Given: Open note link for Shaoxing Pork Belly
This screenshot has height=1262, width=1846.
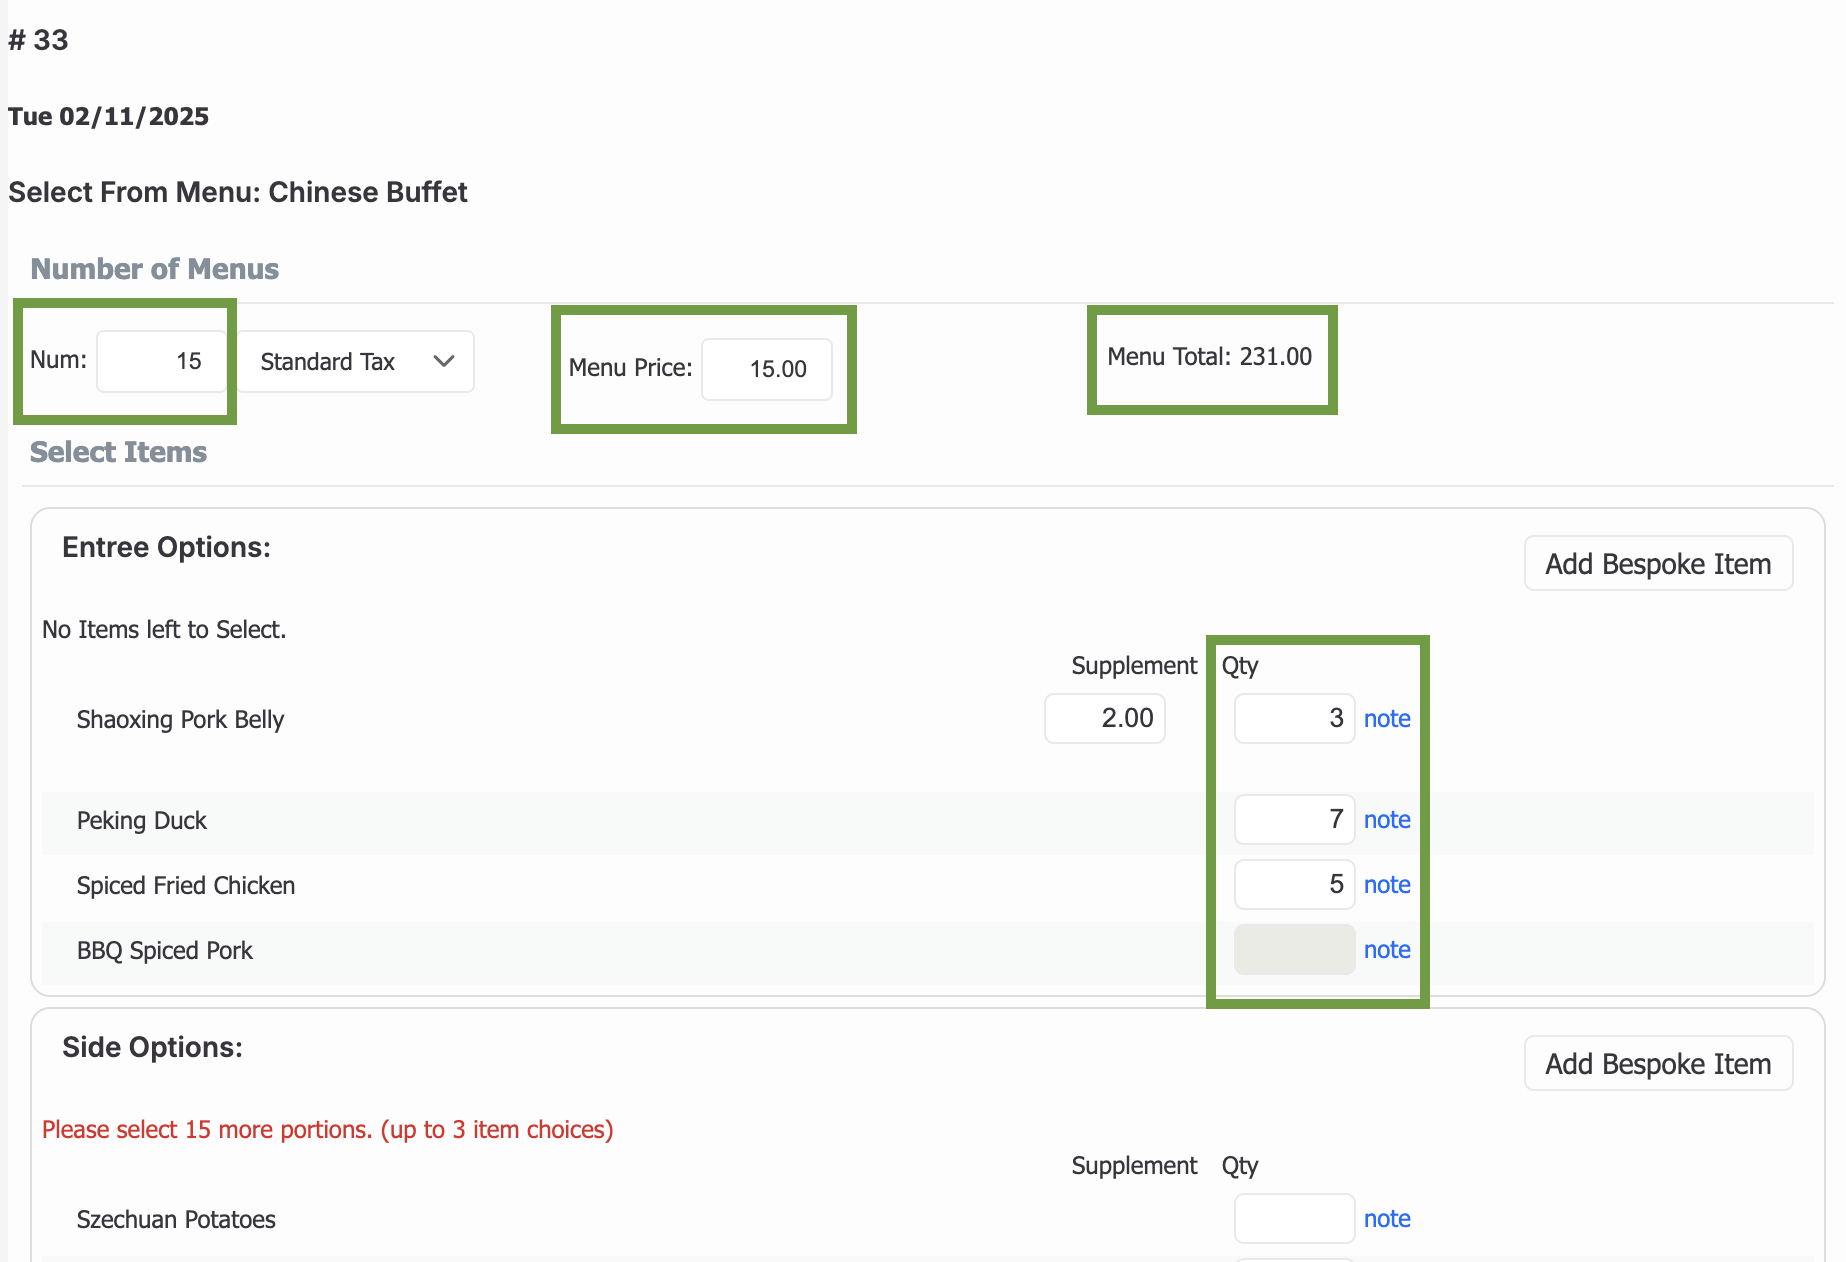Looking at the screenshot, I should (x=1386, y=719).
